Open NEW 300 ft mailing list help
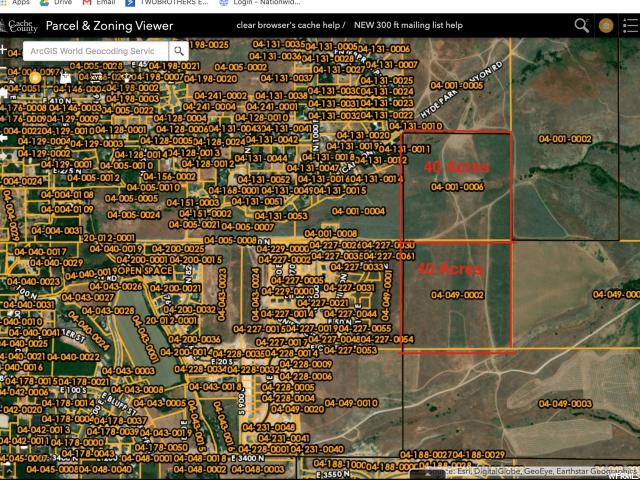Screen dimensions: 640x480 click(408, 25)
